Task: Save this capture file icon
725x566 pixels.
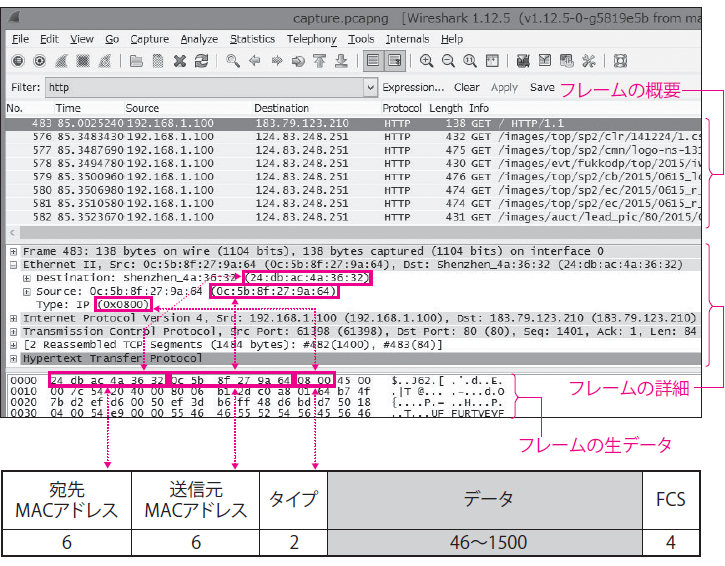Action: click(x=158, y=61)
